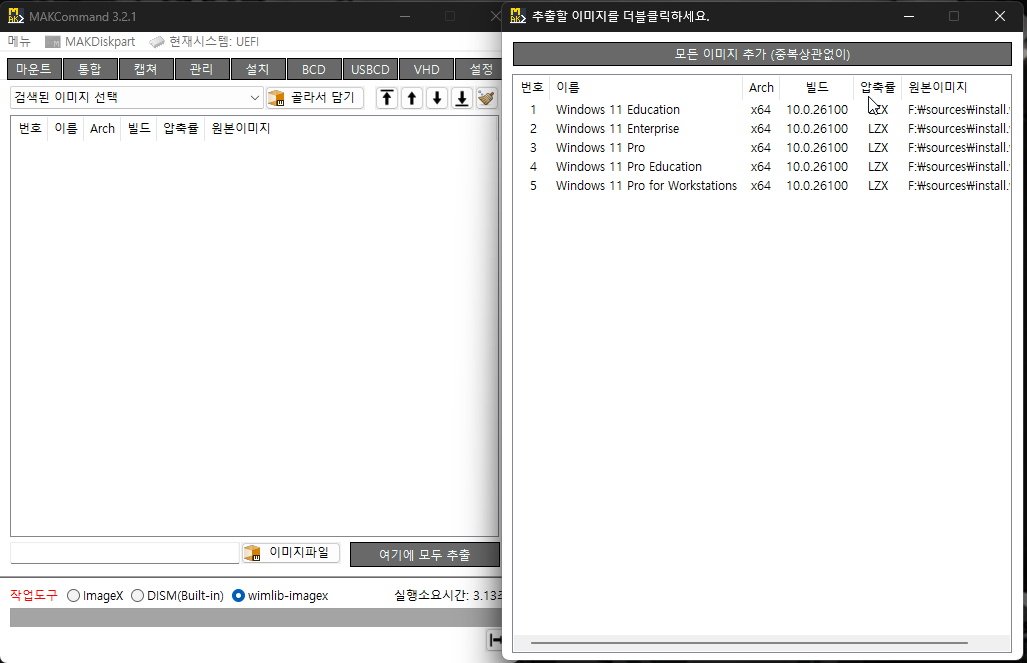
Task: Click the MAKCommand title bar icon
Action: coord(16,16)
